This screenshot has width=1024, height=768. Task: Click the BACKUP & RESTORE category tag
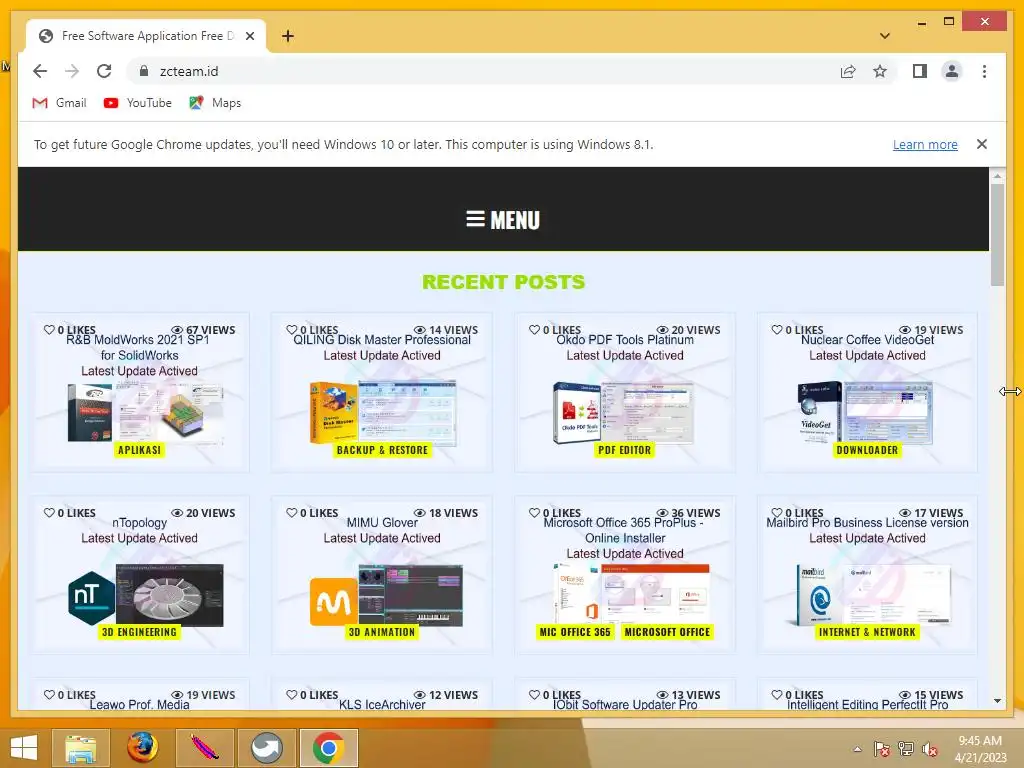(382, 450)
